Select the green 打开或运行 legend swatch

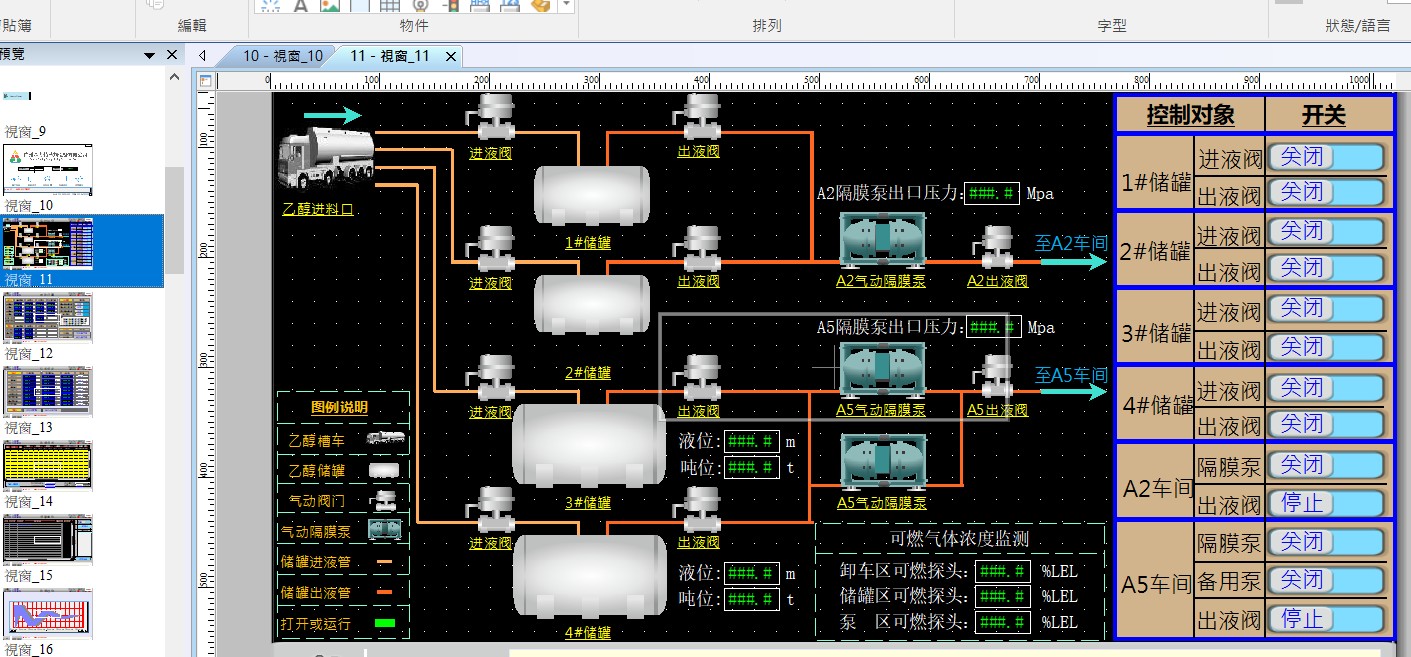click(x=384, y=625)
